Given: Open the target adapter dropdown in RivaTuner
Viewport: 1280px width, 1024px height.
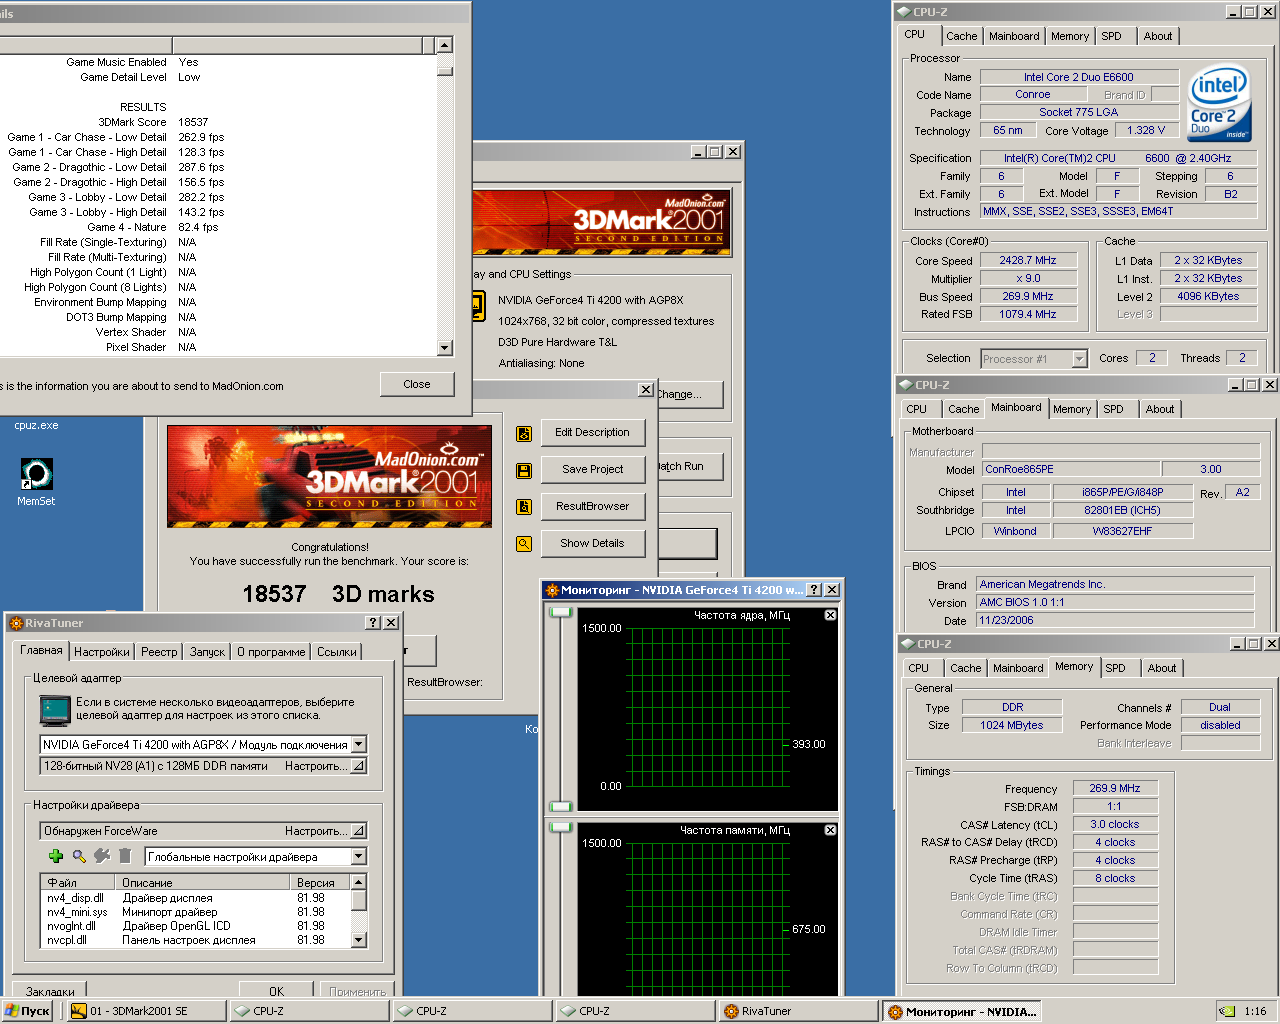Looking at the screenshot, I should [x=358, y=744].
